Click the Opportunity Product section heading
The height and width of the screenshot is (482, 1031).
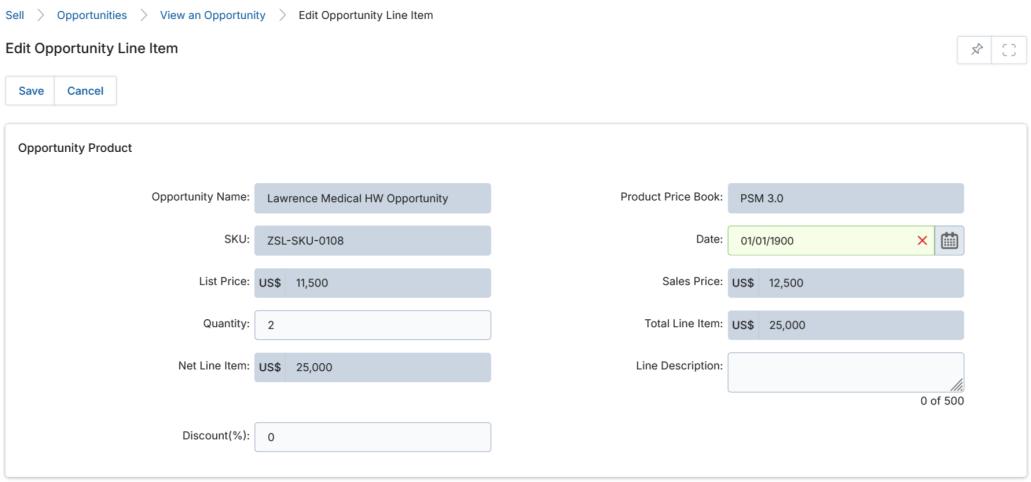point(75,148)
